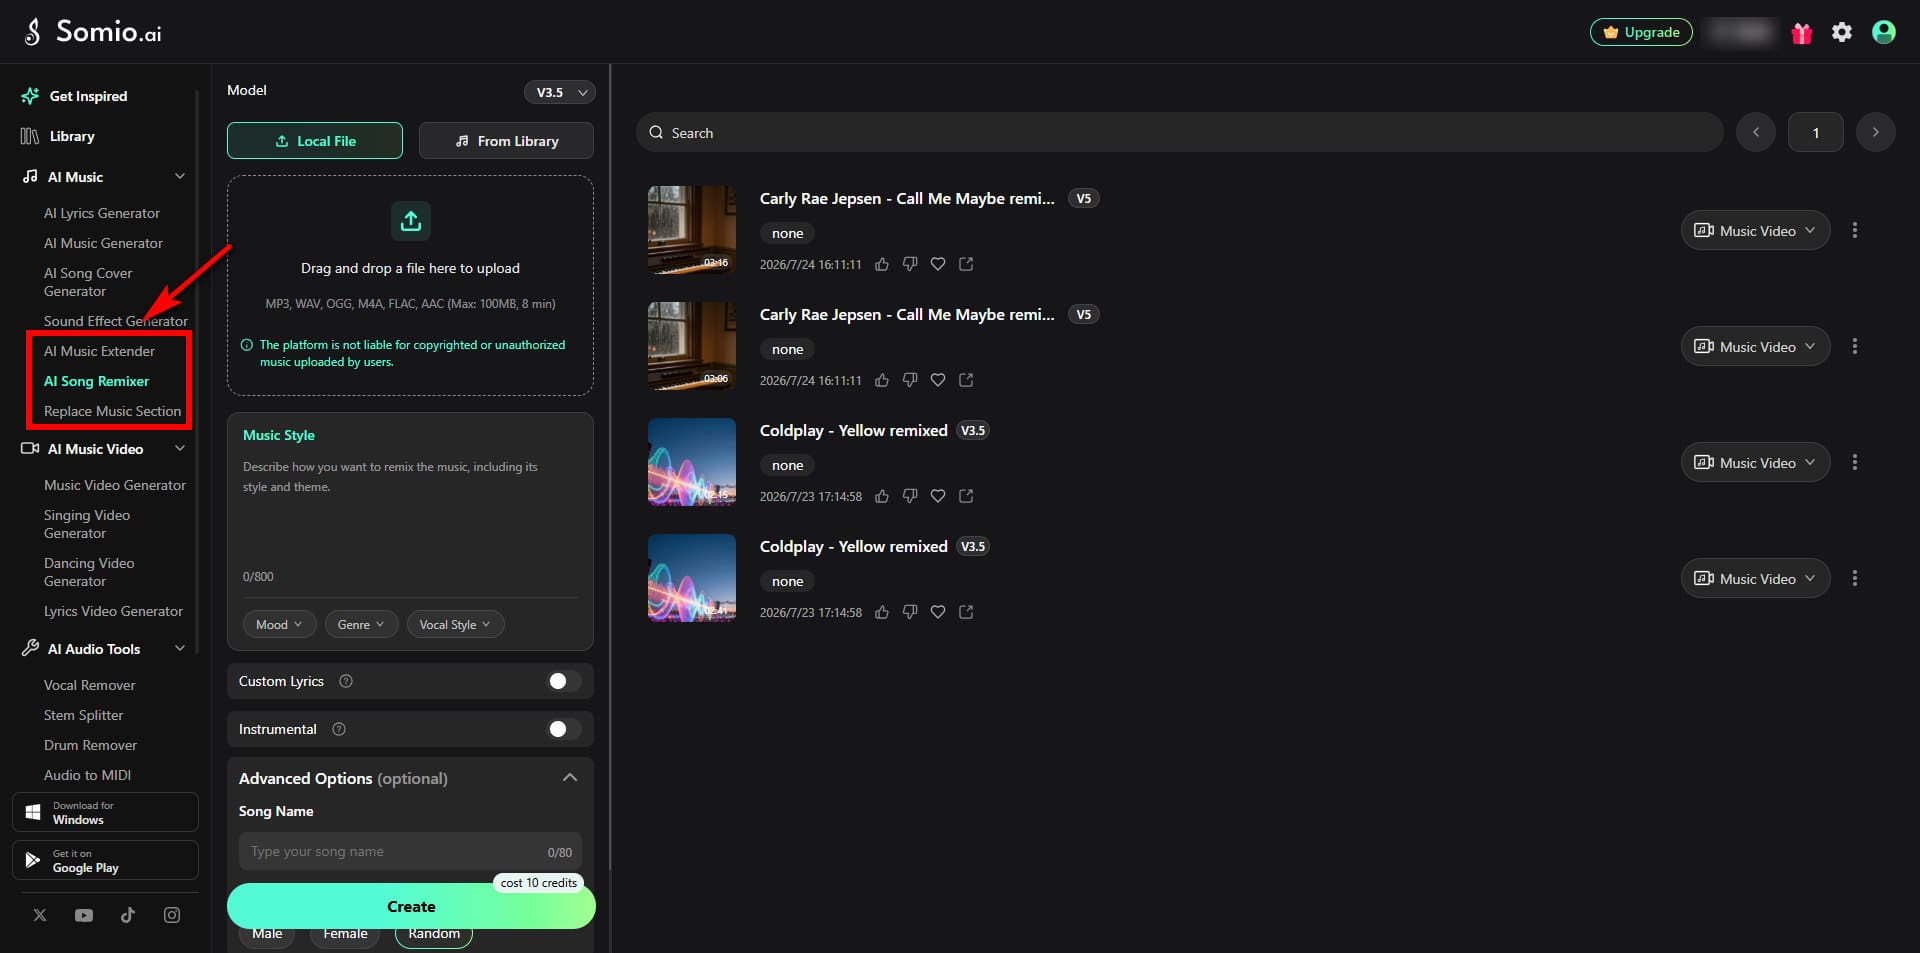Open Vocal Remover tool
Viewport: 1920px width, 953px height.
pyautogui.click(x=89, y=685)
